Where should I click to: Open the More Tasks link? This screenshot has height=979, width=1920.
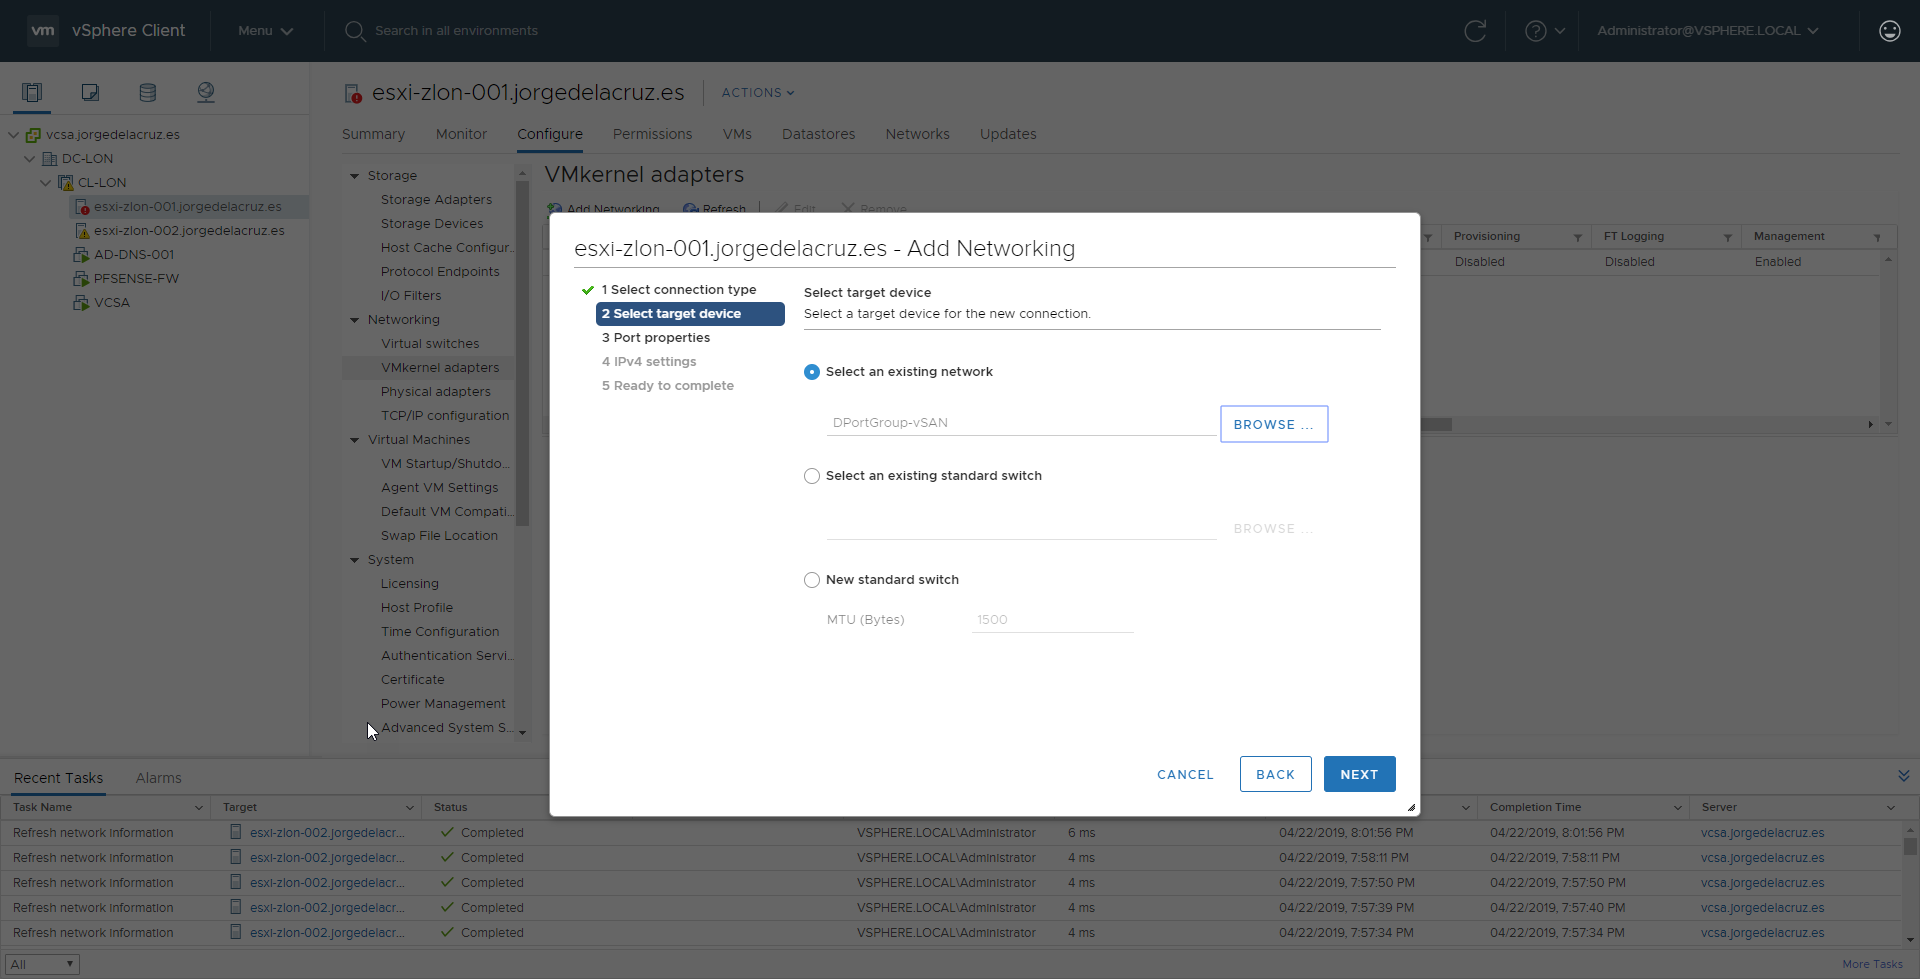click(x=1872, y=964)
